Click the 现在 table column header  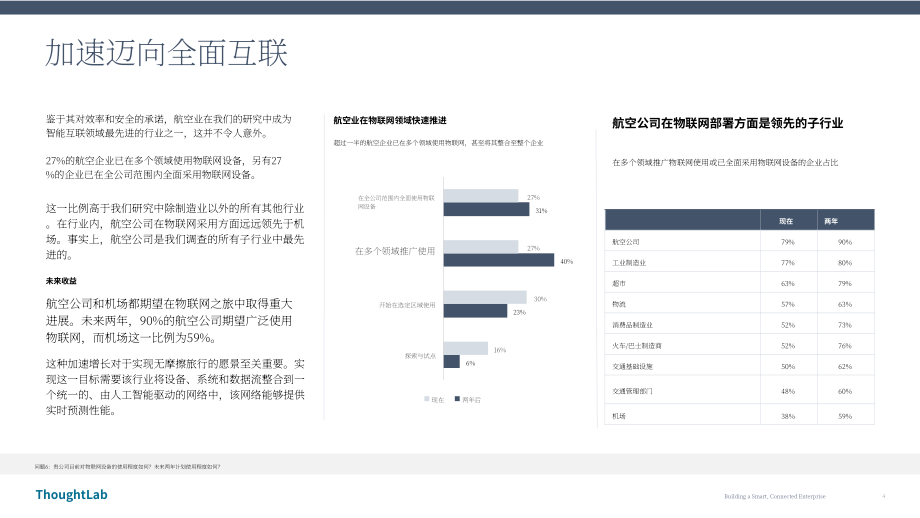(786, 221)
